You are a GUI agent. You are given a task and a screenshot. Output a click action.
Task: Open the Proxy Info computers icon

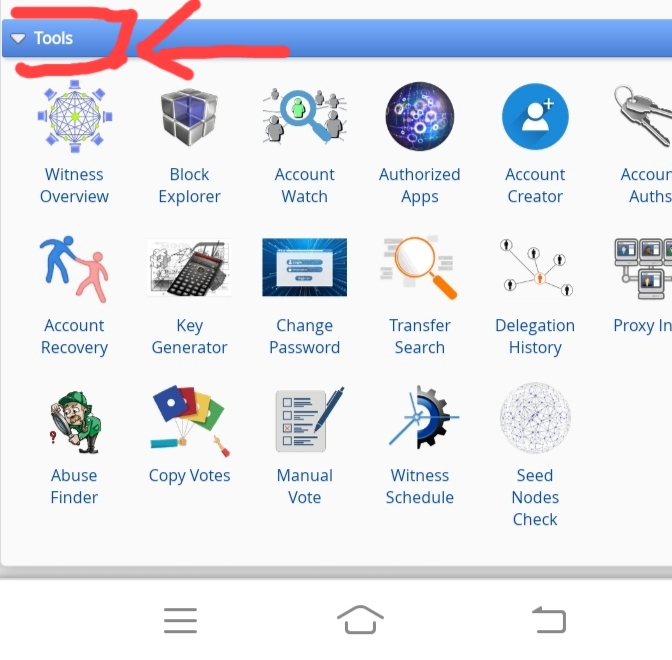(x=643, y=268)
